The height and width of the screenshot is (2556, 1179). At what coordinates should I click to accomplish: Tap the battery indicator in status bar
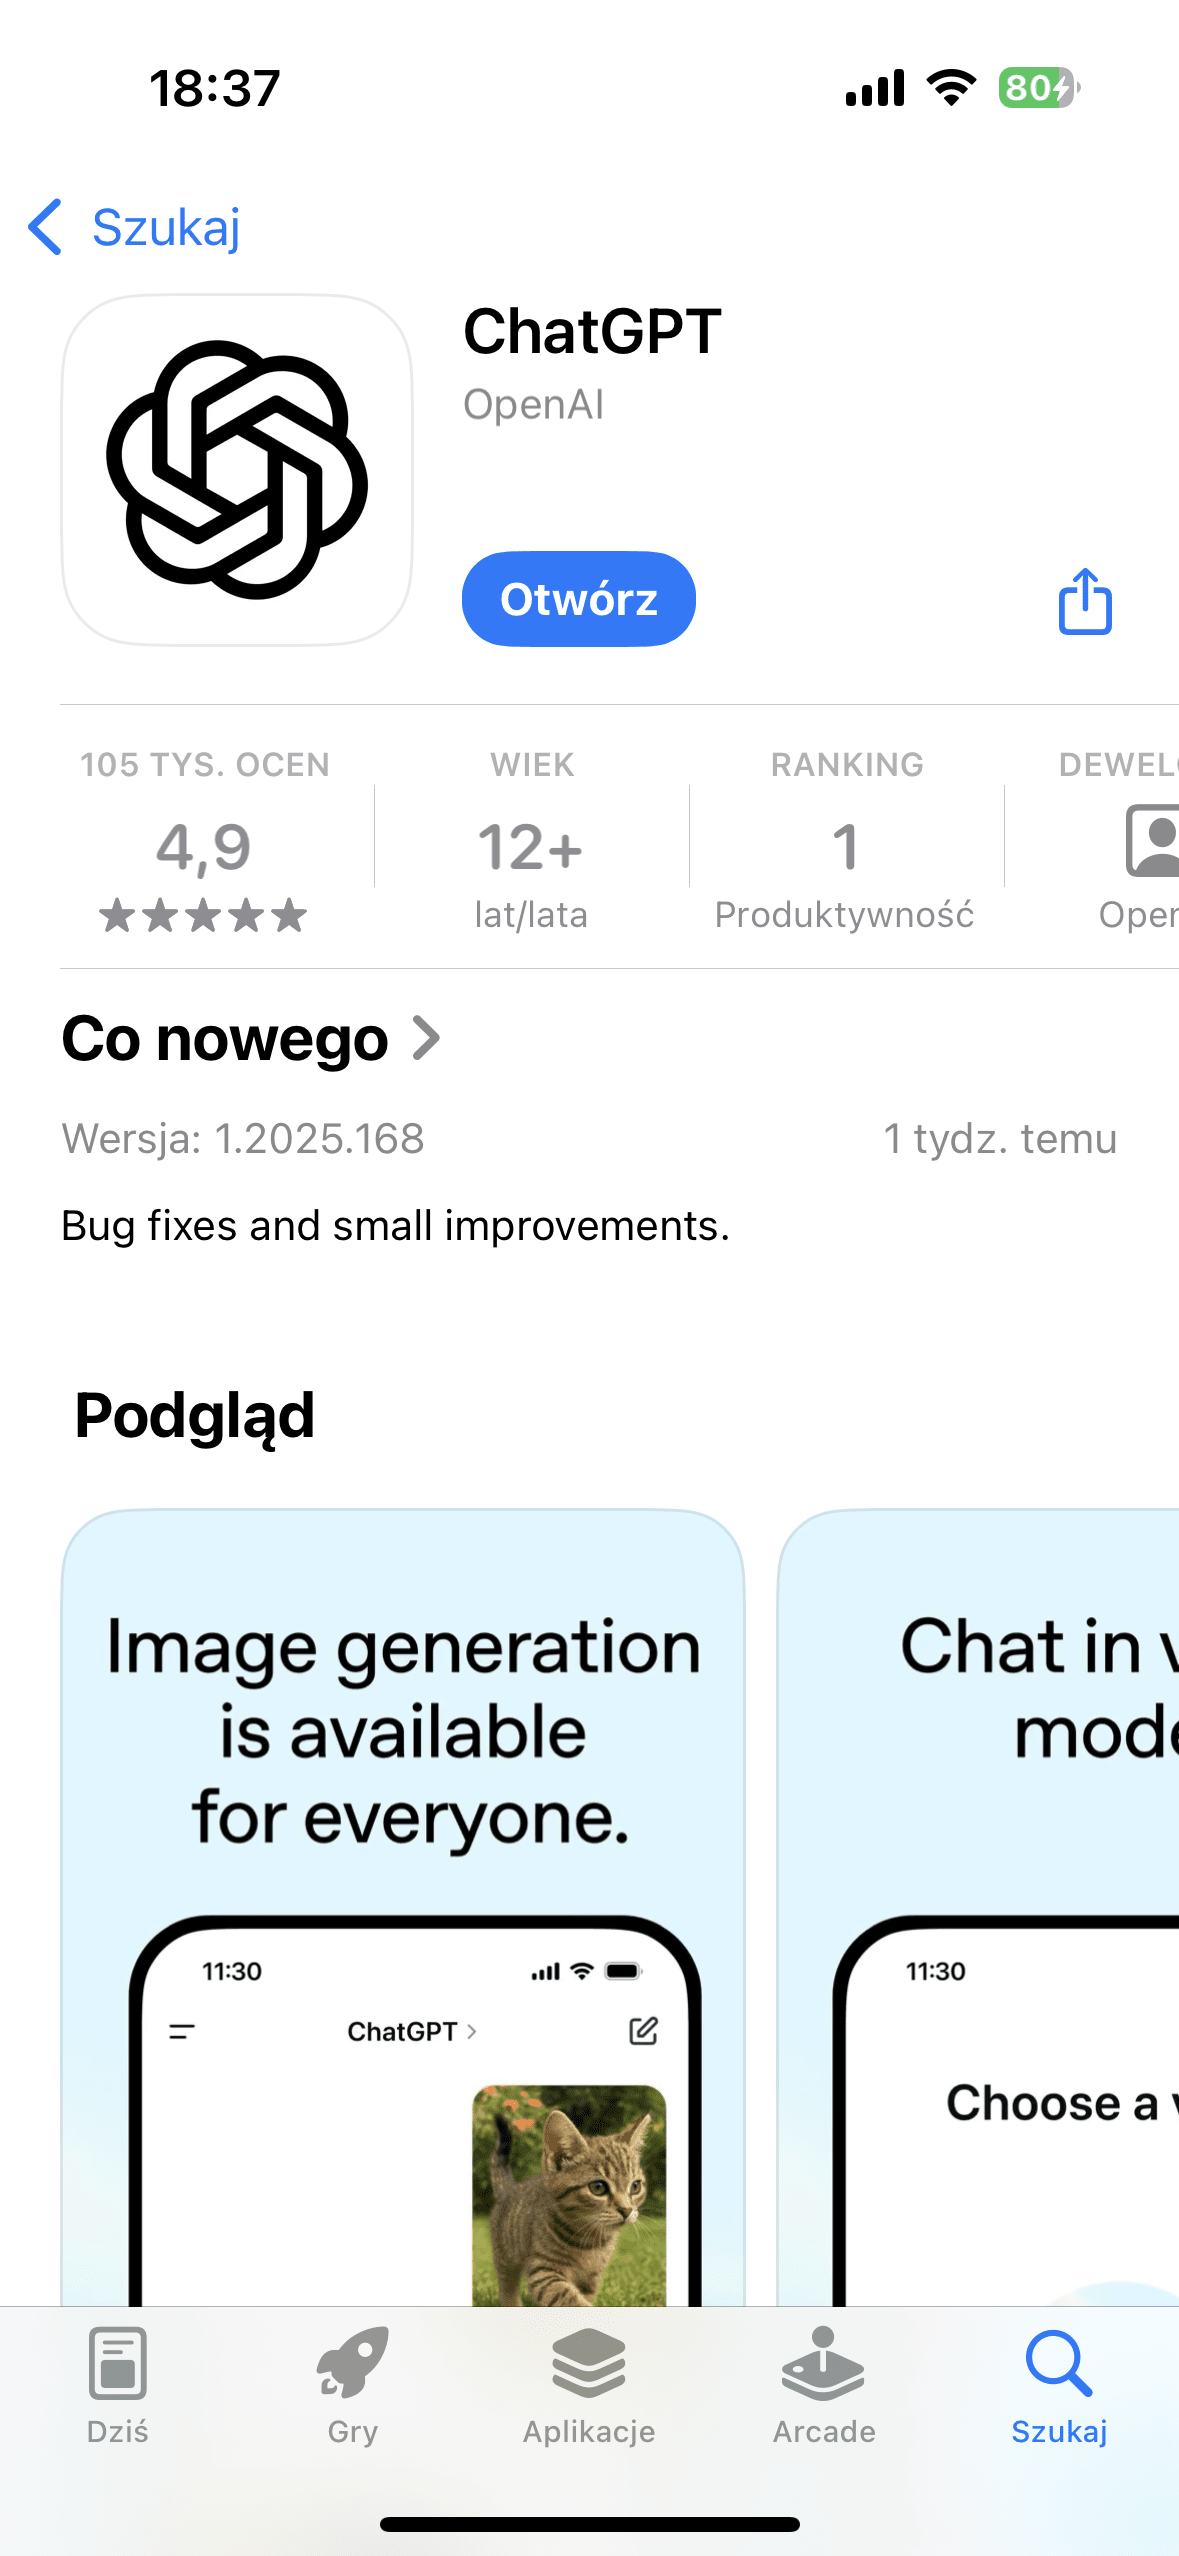(1038, 88)
